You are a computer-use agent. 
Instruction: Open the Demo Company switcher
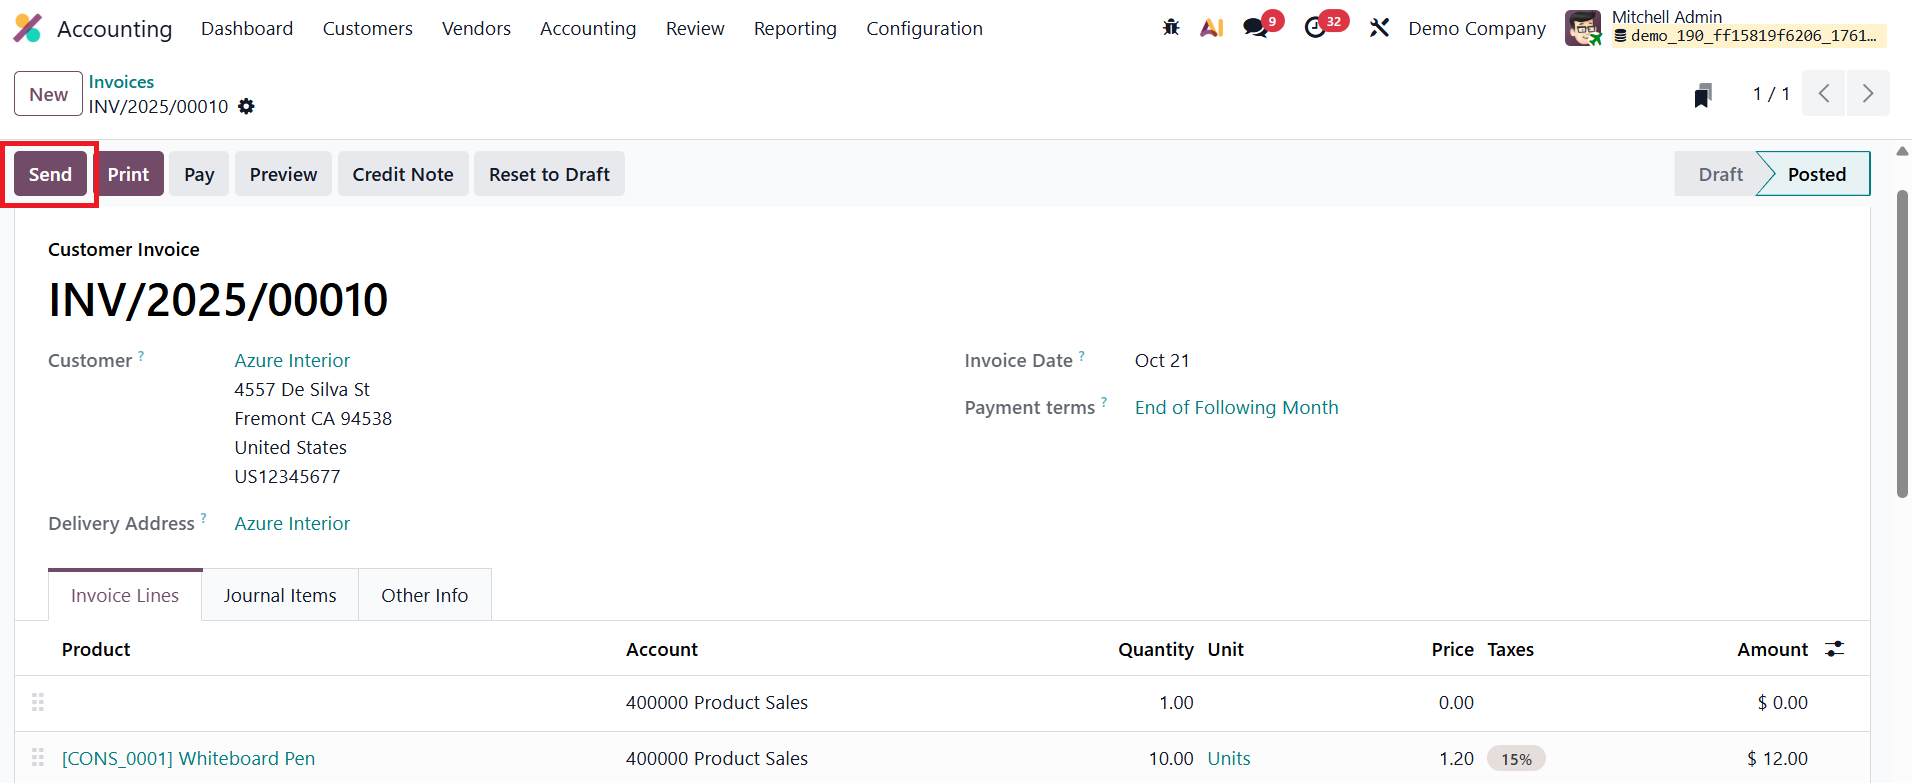click(1476, 29)
